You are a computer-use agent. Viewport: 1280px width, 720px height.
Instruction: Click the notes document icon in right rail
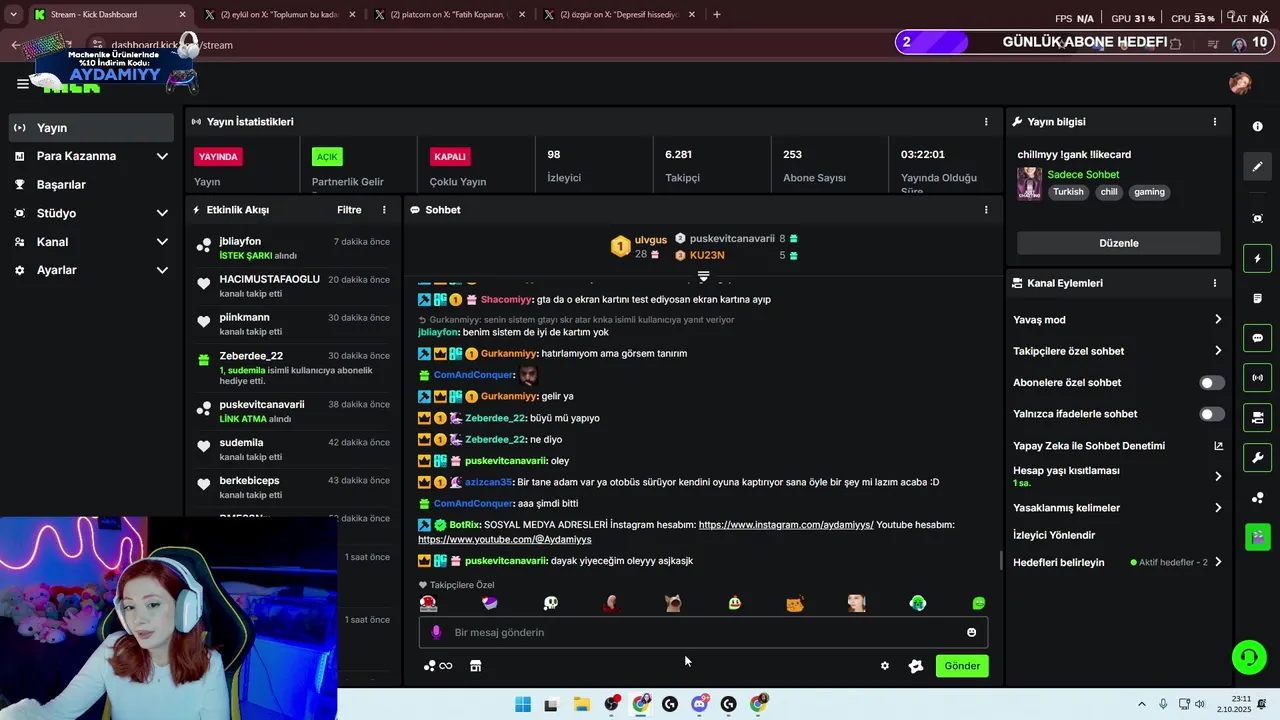click(1258, 299)
